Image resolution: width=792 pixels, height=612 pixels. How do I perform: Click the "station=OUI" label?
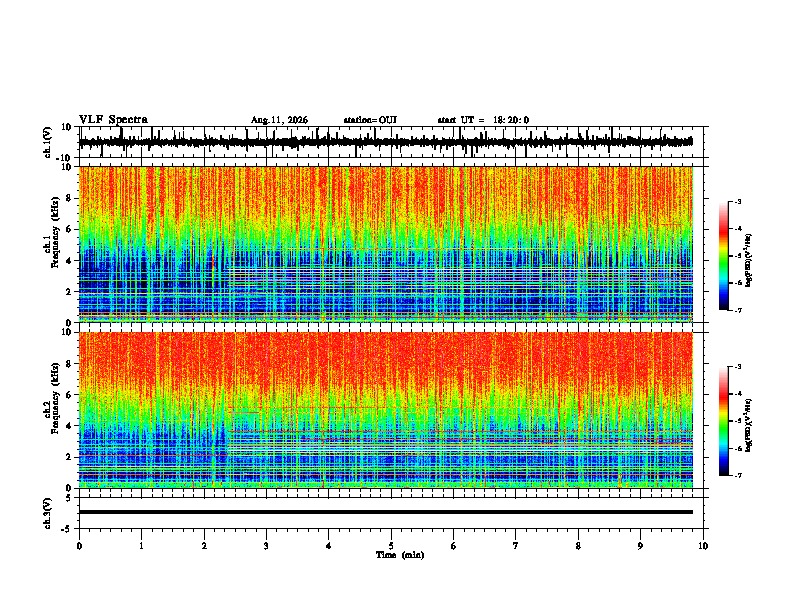(370, 120)
